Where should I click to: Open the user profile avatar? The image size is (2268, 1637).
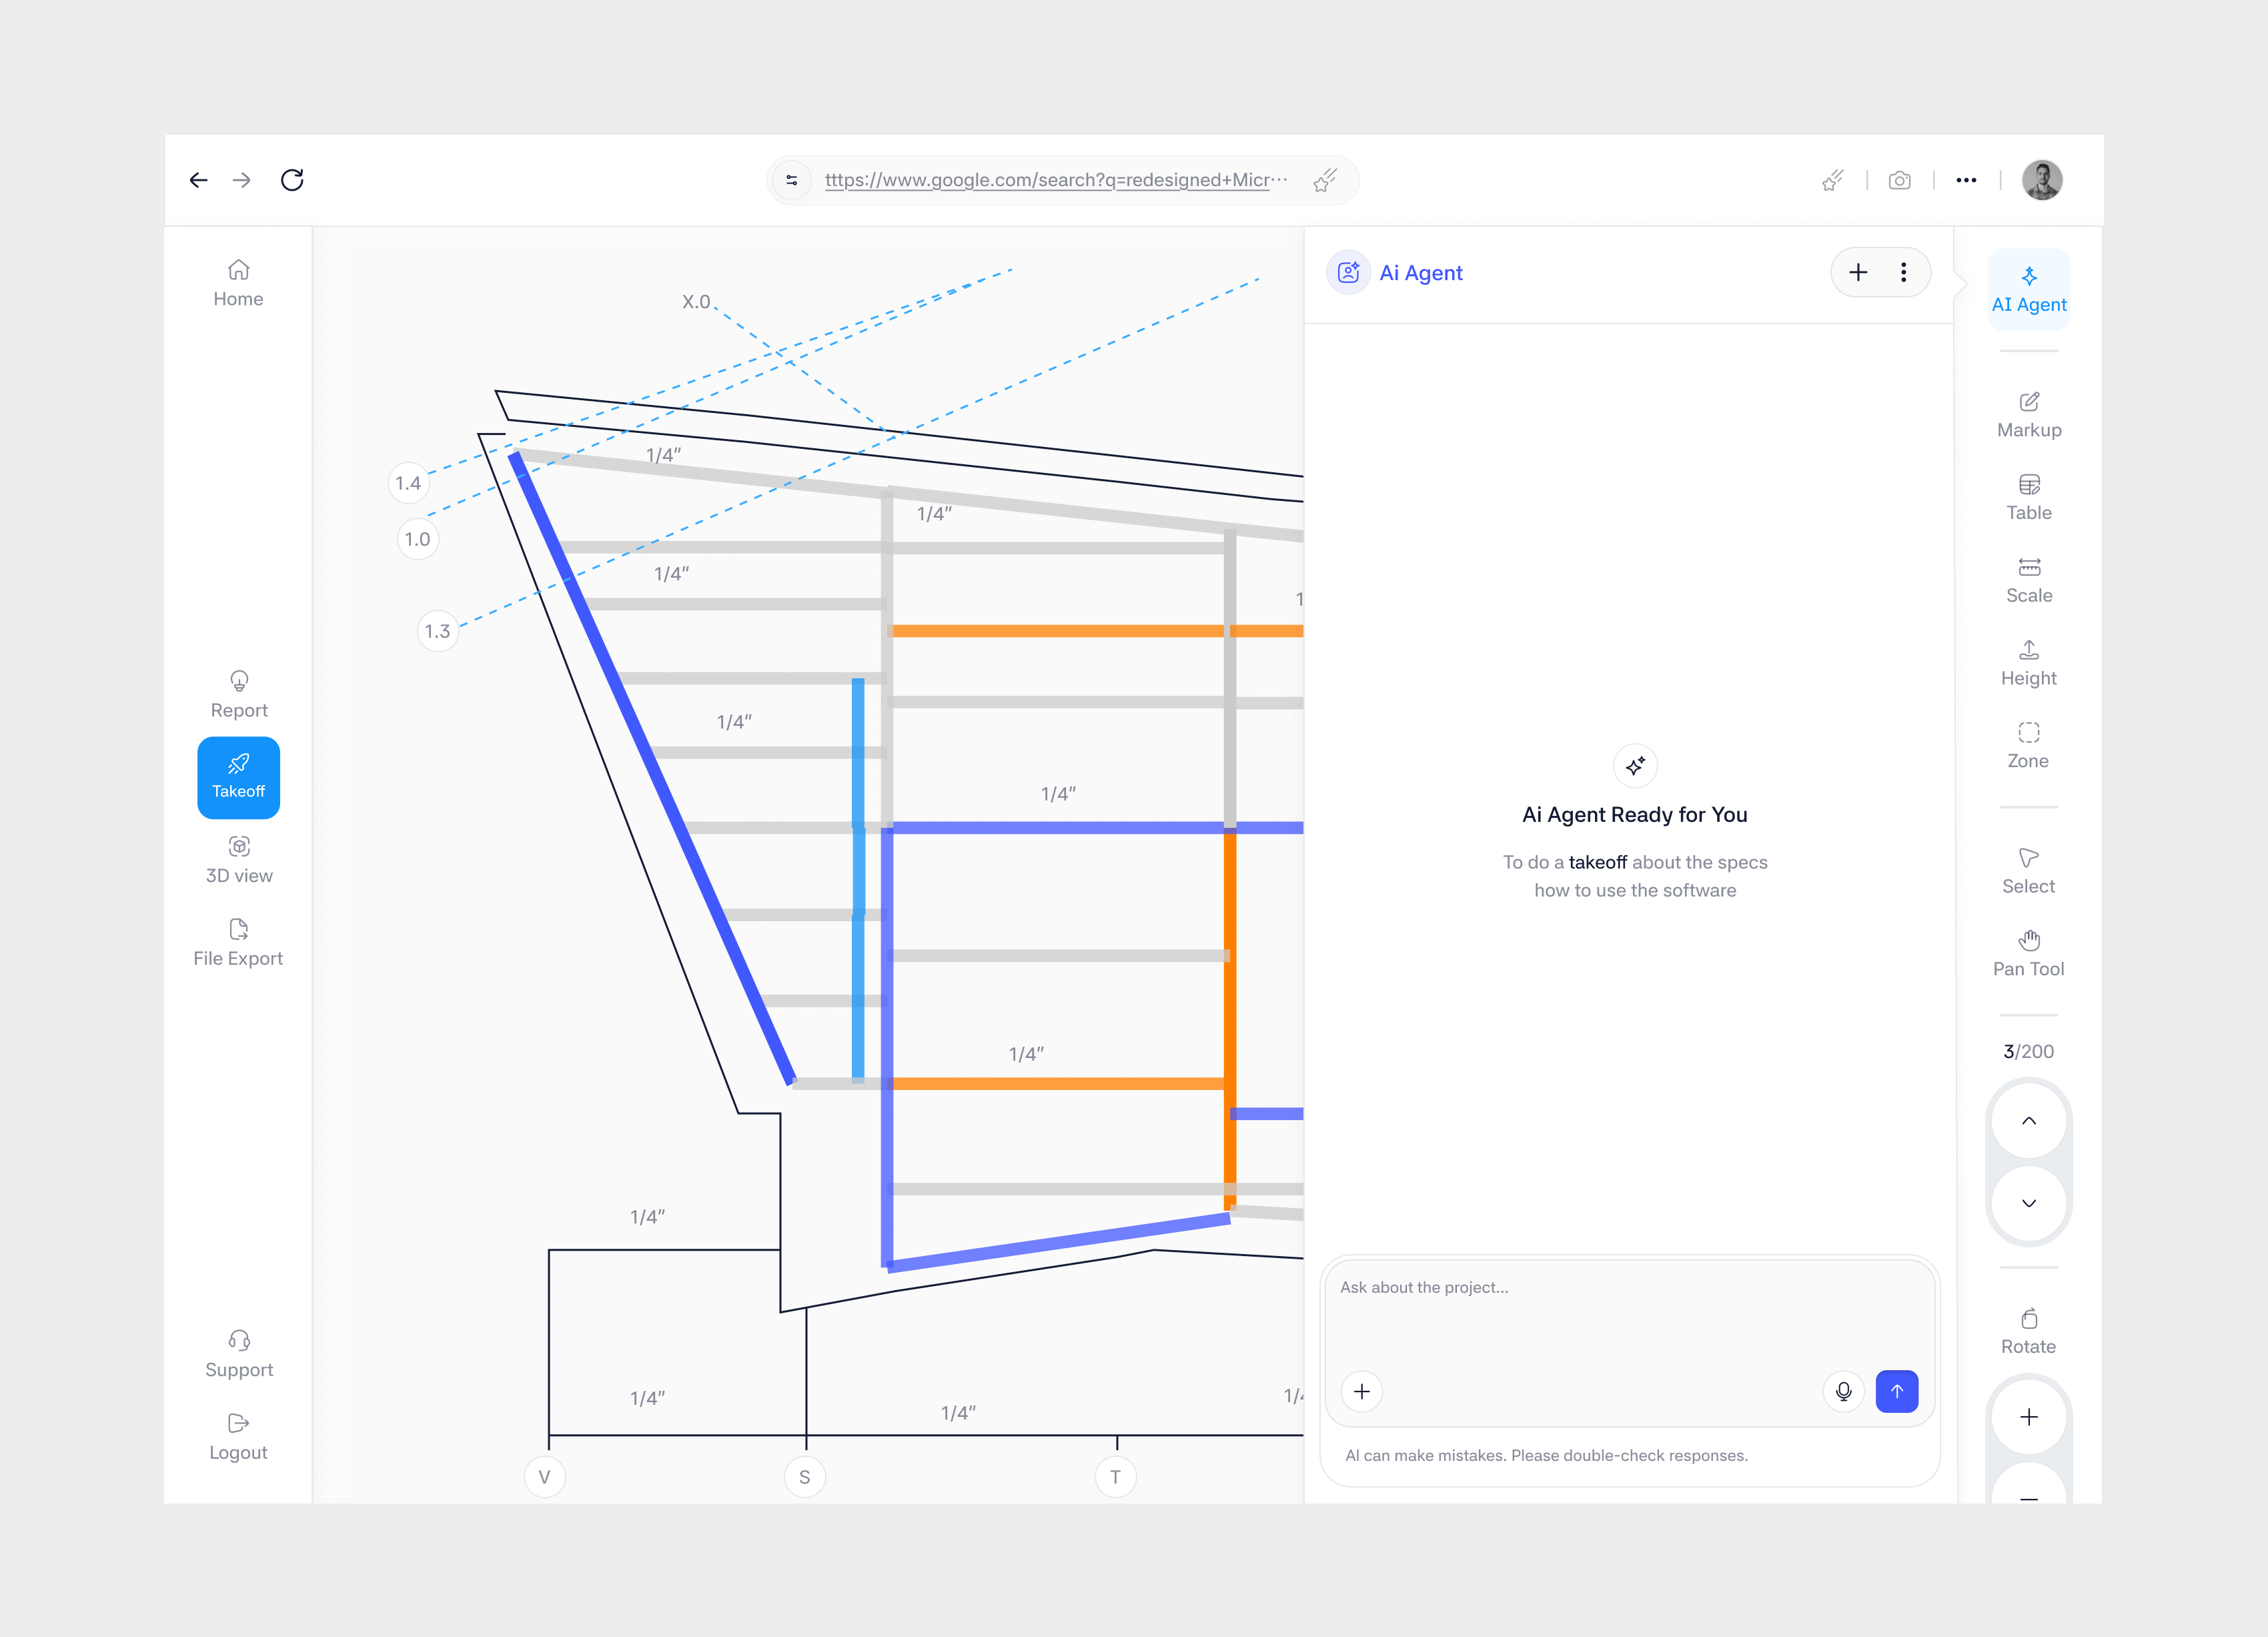coord(2041,180)
